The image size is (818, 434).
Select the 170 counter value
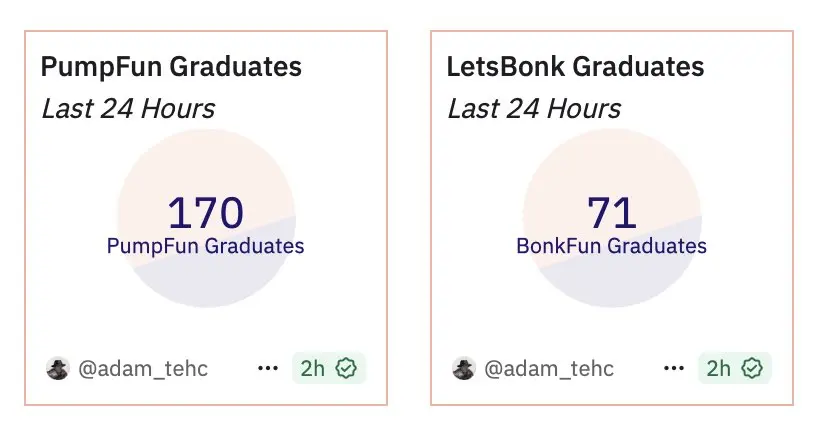click(206, 213)
